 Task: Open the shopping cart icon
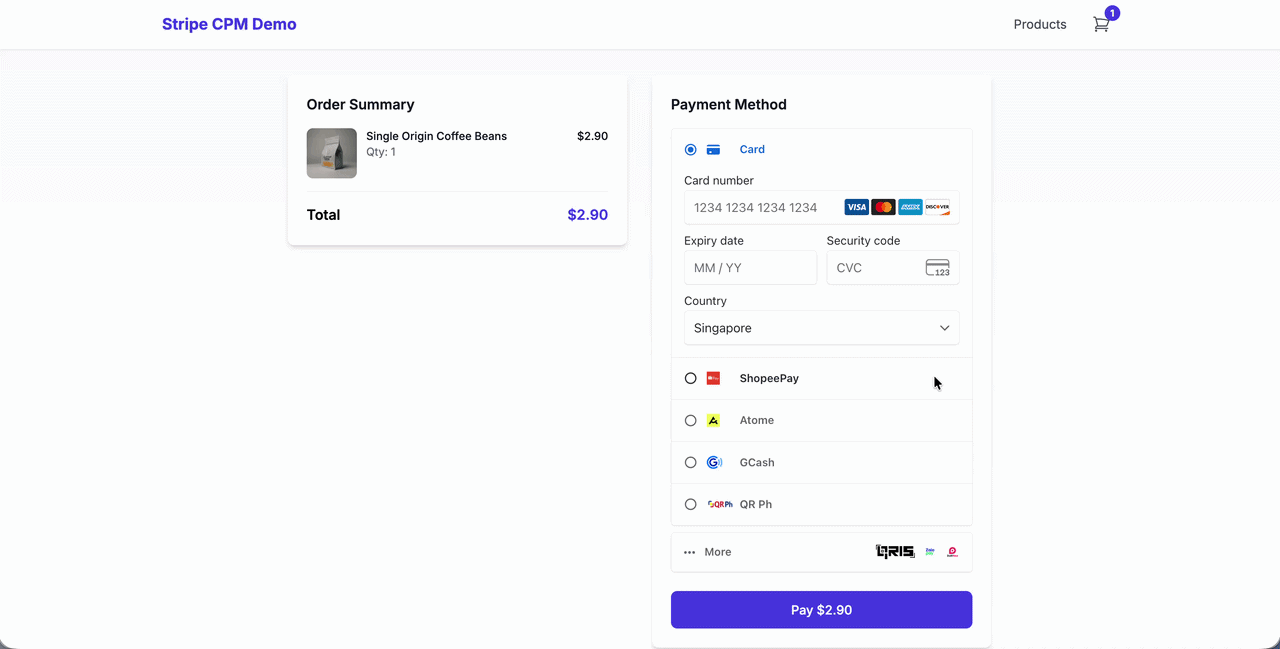pos(1101,24)
